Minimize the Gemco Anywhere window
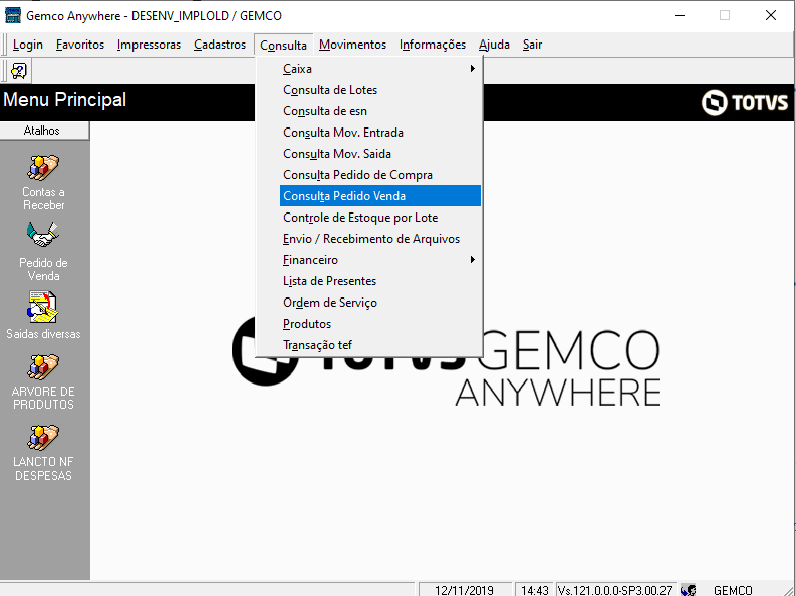Screen dimensions: 796x596 pyautogui.click(x=680, y=15)
